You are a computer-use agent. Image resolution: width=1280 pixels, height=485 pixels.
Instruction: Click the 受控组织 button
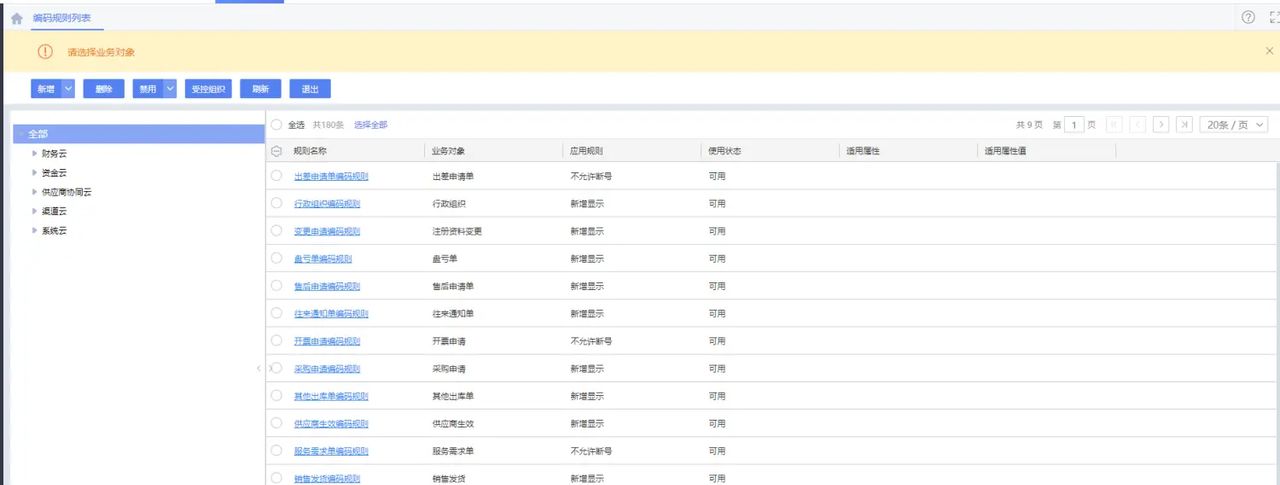tap(208, 89)
